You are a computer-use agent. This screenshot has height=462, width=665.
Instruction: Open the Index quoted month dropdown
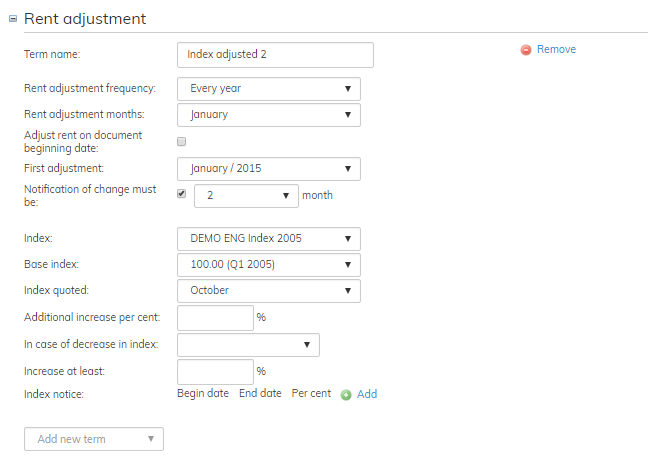268,290
